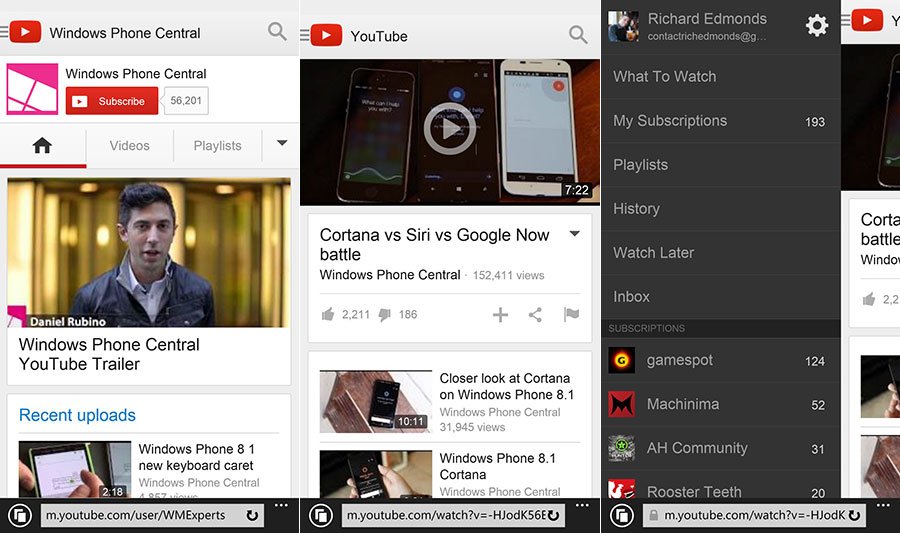The height and width of the screenshot is (533, 900).
Task: Subscribe to Windows Phone Central channel
Action: (112, 101)
